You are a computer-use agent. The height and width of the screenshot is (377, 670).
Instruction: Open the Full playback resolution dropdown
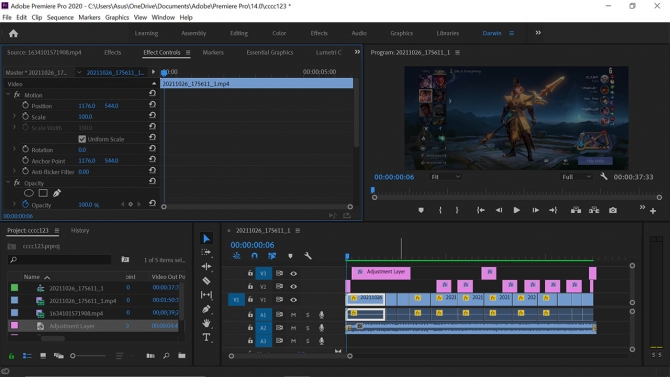coord(576,177)
